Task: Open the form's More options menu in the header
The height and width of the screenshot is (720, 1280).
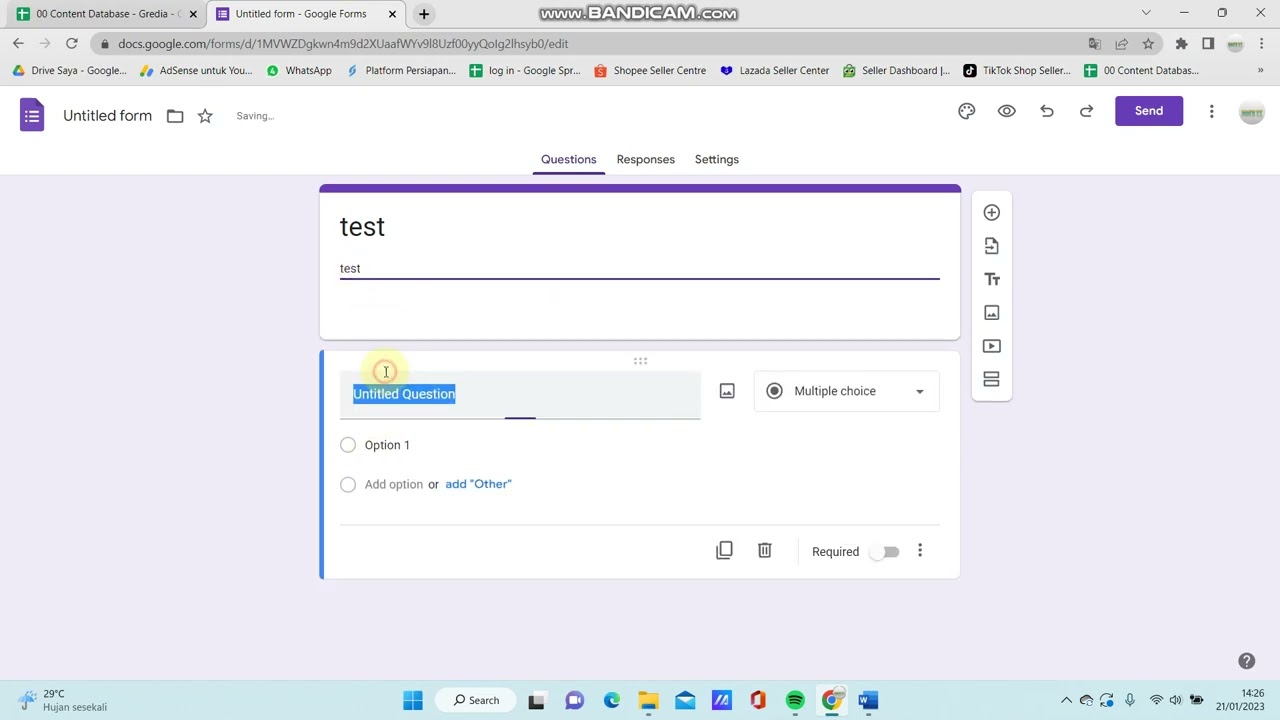Action: pyautogui.click(x=1211, y=111)
